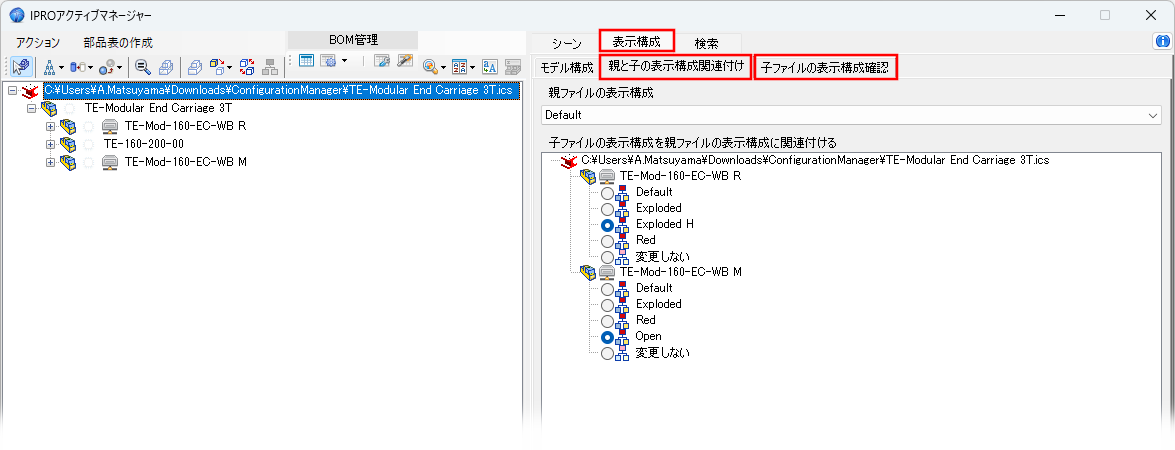Expand the TE-160-200-00 node
This screenshot has width=1175, height=450.
click(x=51, y=144)
